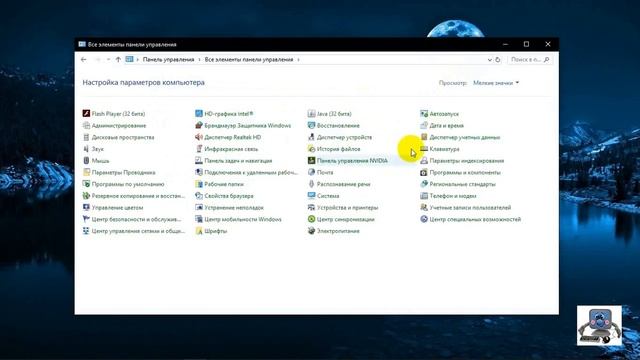The image size is (640, 360).
Task: Open Диспетчер учетных данных
Action: pos(460,137)
